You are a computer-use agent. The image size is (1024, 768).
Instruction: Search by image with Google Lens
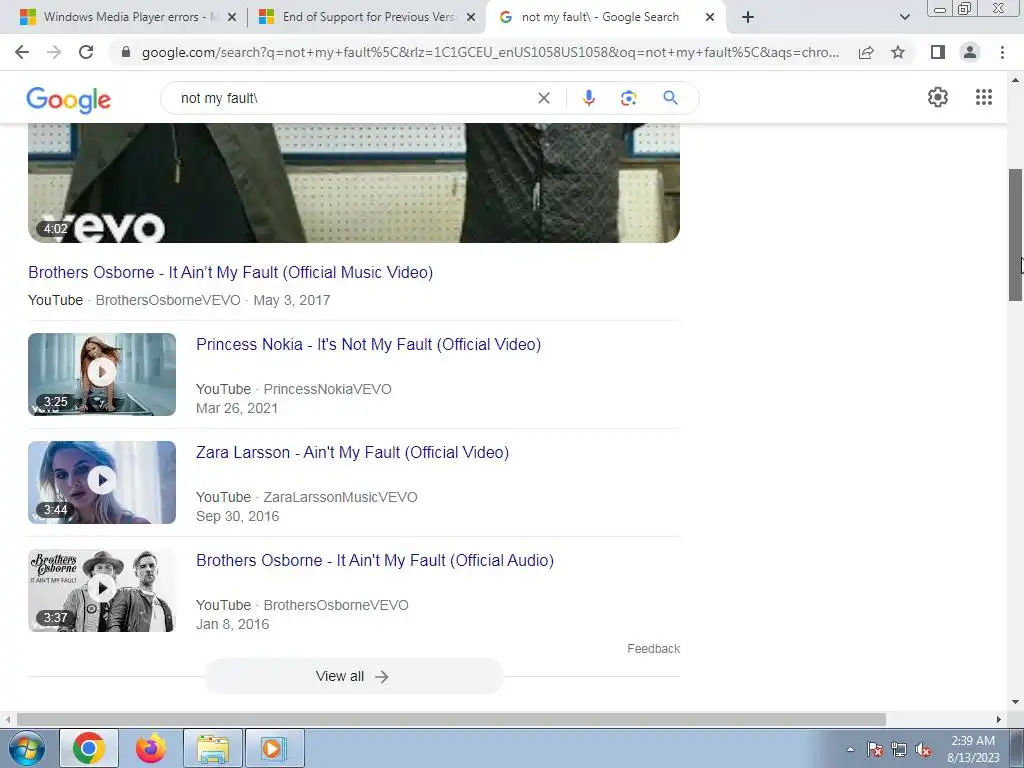tap(628, 98)
